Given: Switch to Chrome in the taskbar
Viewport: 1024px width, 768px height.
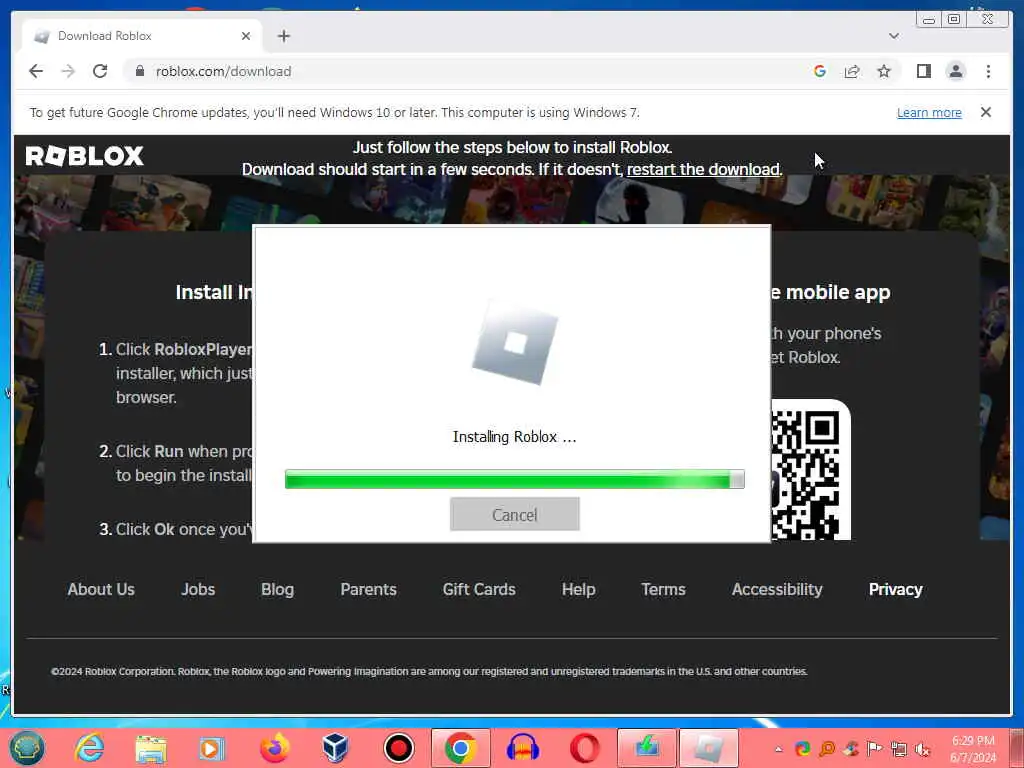Looking at the screenshot, I should point(460,748).
